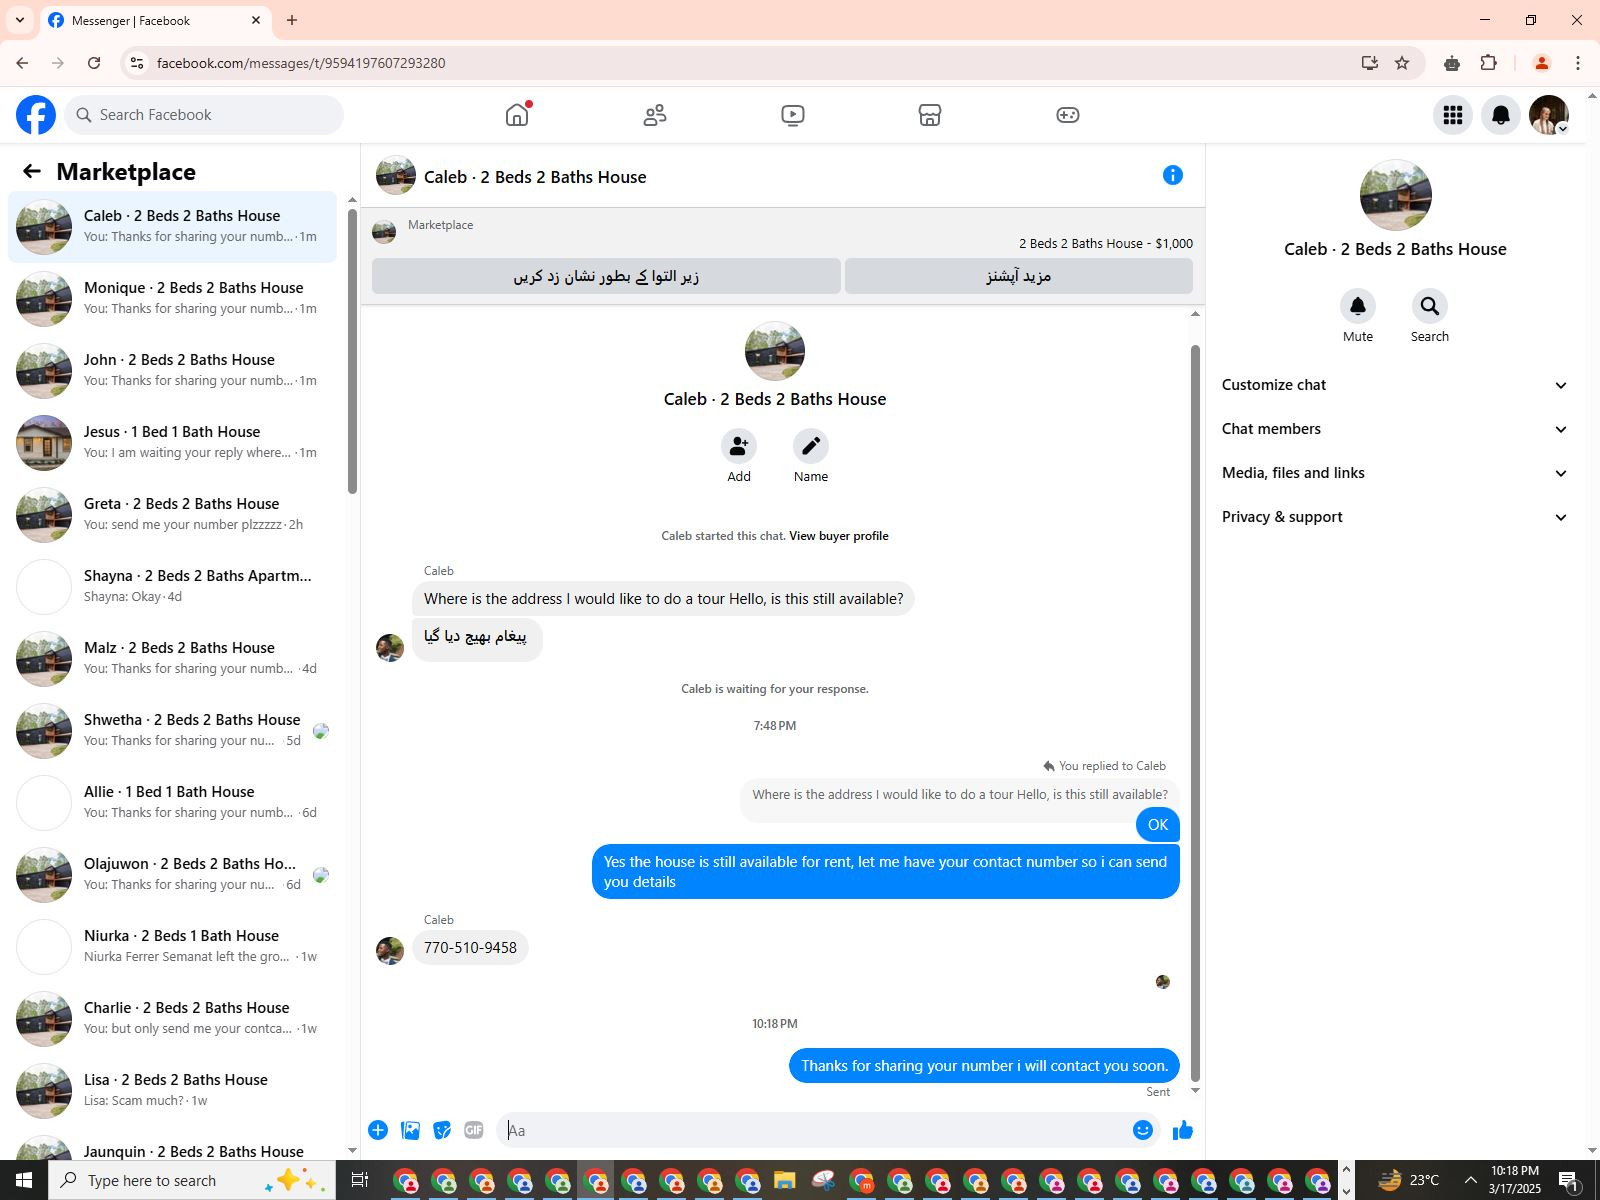
Task: Open Windows taskbar search box
Action: (194, 1180)
